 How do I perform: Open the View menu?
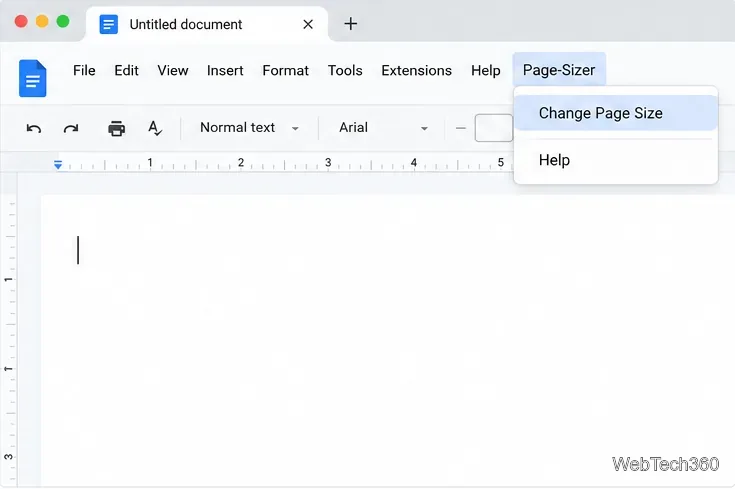[172, 70]
